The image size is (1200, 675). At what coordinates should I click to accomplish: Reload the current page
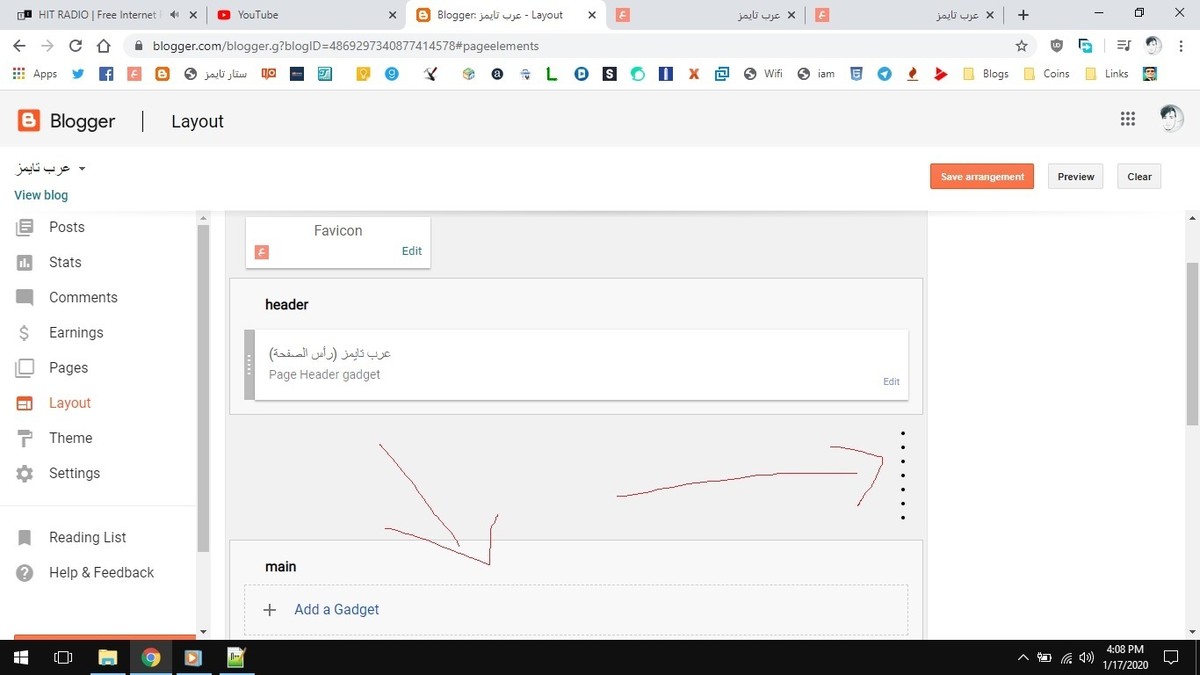[x=75, y=46]
